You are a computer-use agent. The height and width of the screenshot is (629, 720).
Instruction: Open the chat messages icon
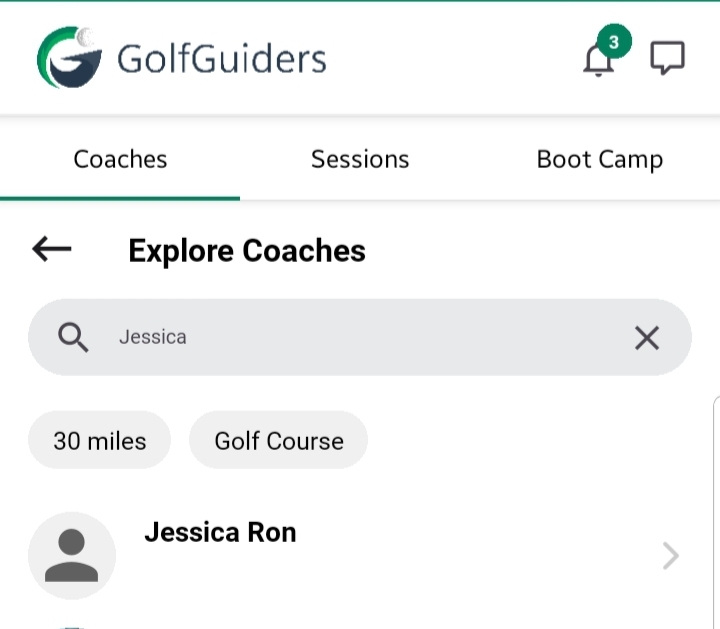click(x=667, y=58)
